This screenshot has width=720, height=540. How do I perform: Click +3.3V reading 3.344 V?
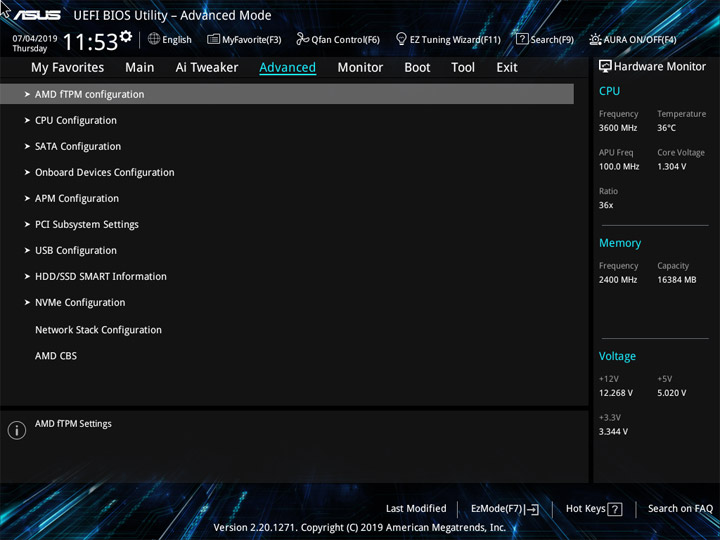point(613,432)
